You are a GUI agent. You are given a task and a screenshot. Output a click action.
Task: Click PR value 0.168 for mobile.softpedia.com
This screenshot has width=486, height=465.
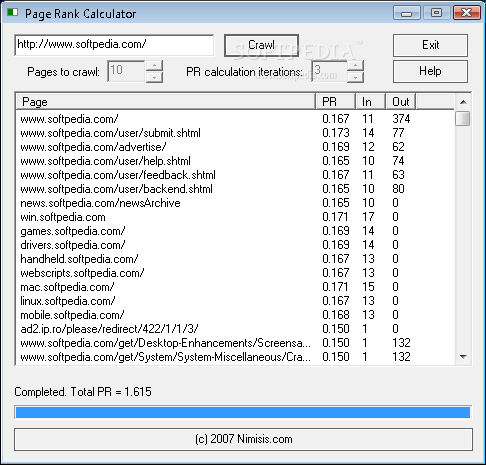pos(336,315)
